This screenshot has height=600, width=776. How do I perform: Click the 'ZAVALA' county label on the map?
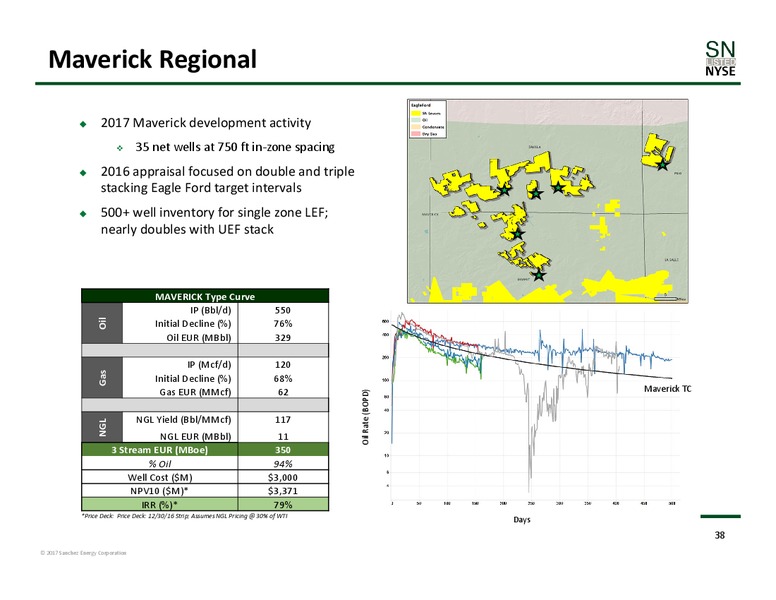click(535, 147)
